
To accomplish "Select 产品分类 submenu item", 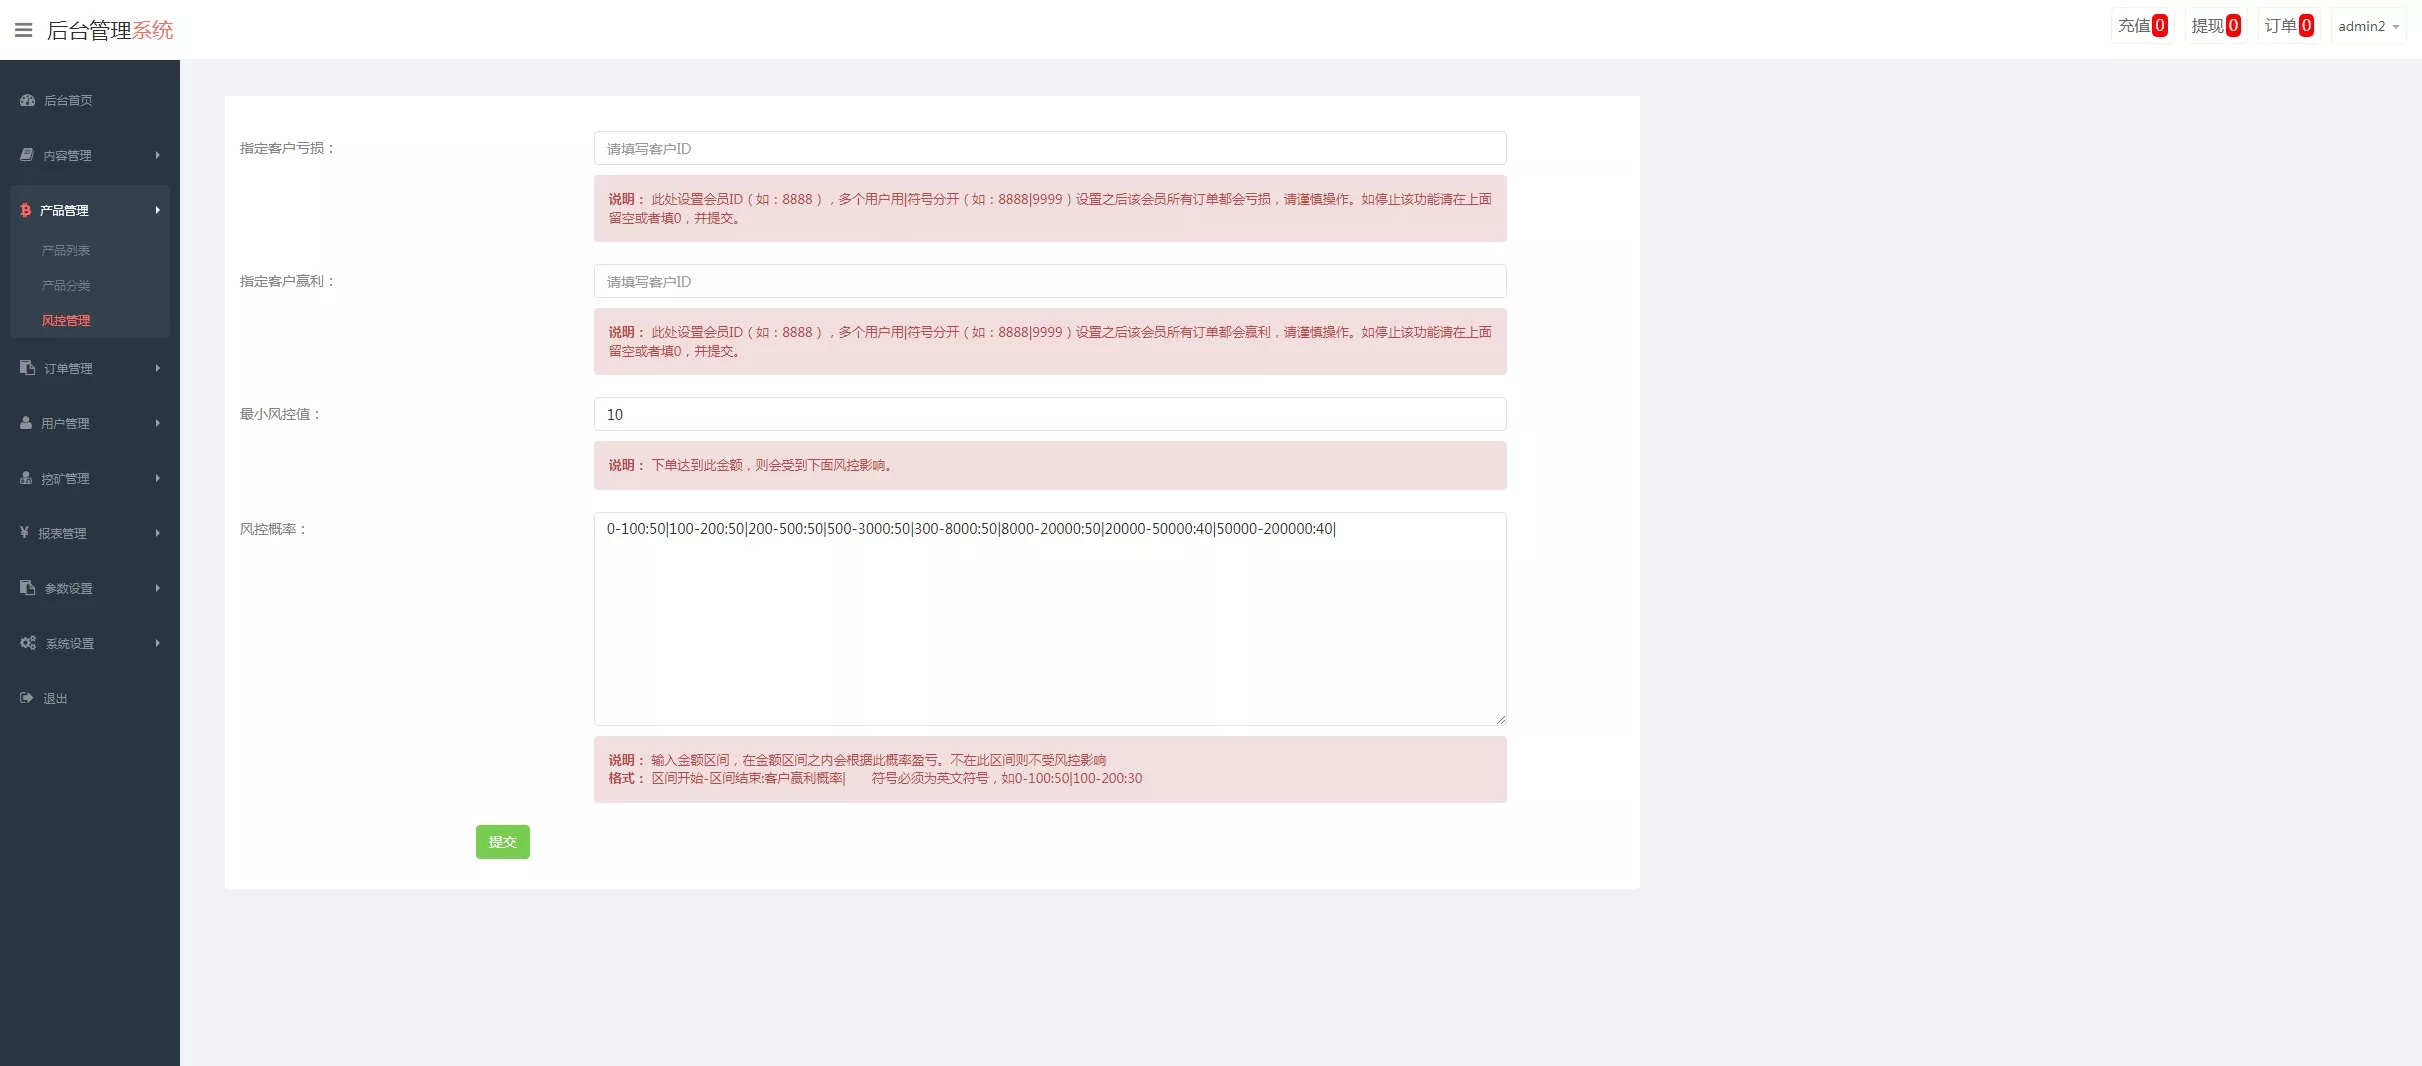I will click(x=66, y=285).
